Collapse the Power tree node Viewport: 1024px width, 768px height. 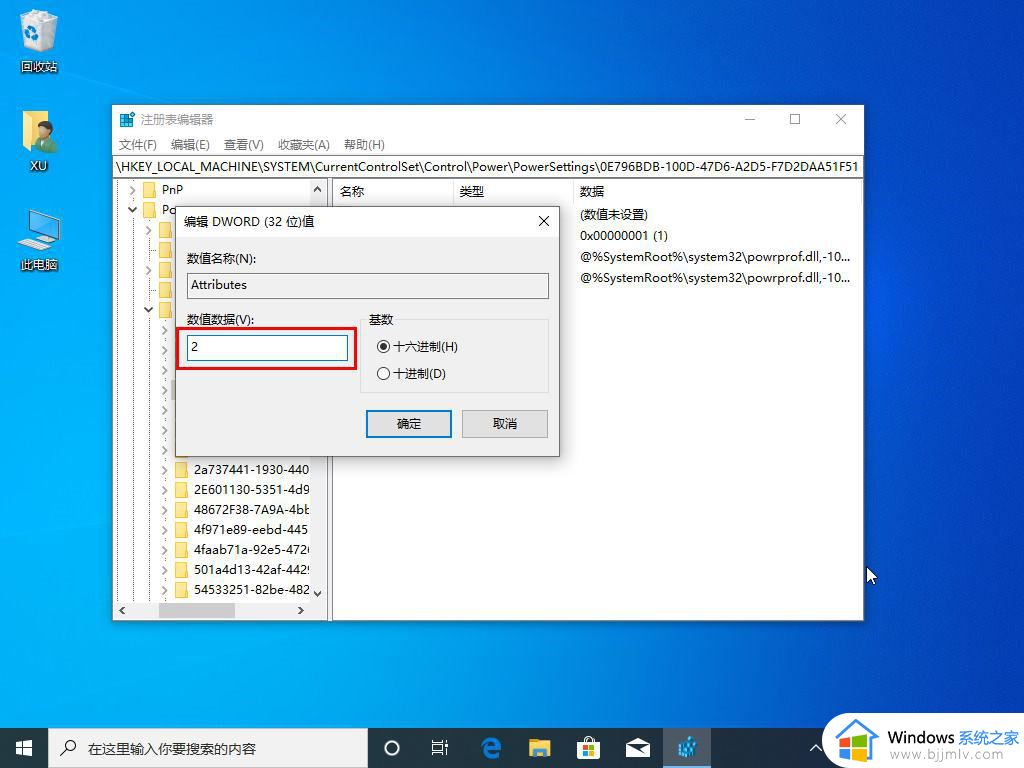(x=133, y=210)
